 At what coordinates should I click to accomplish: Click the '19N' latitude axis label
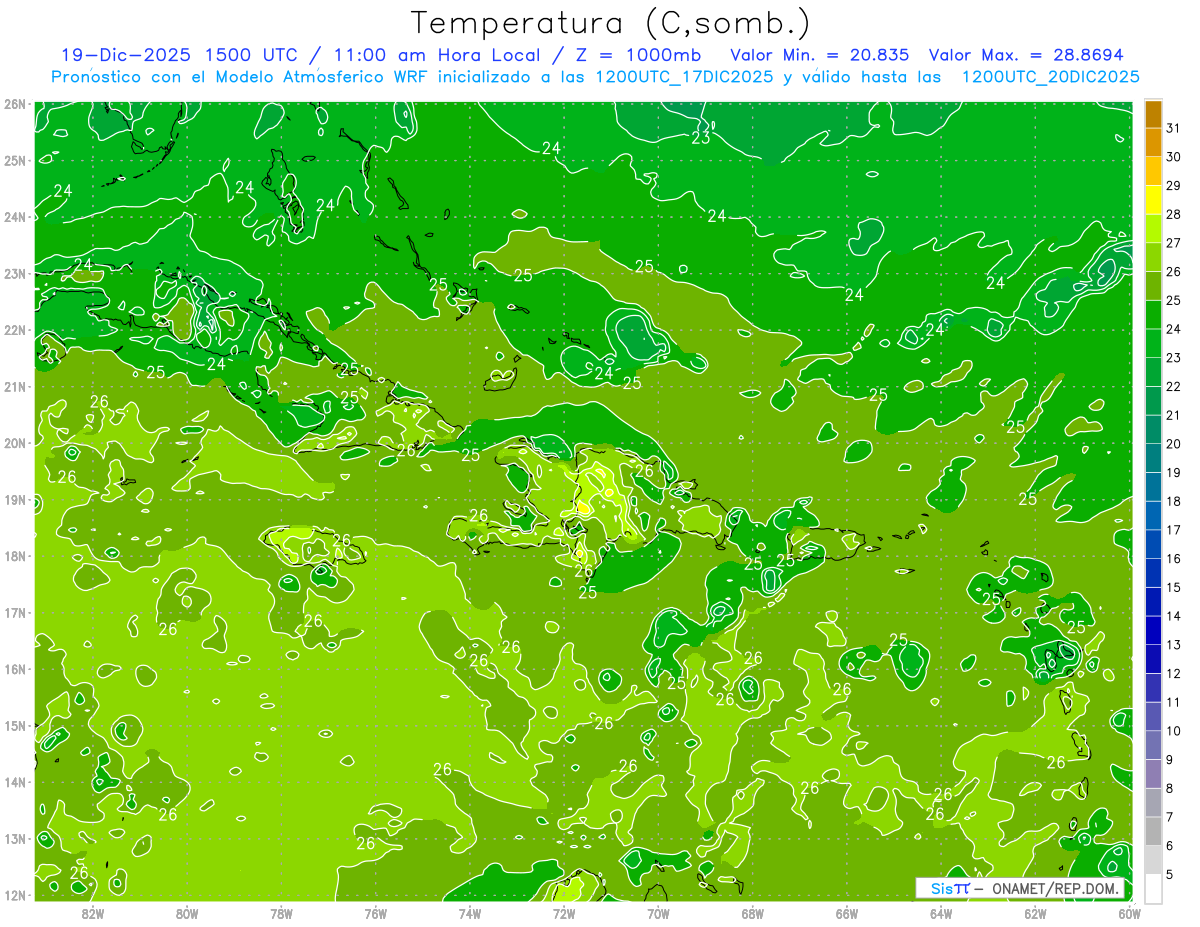[15, 500]
